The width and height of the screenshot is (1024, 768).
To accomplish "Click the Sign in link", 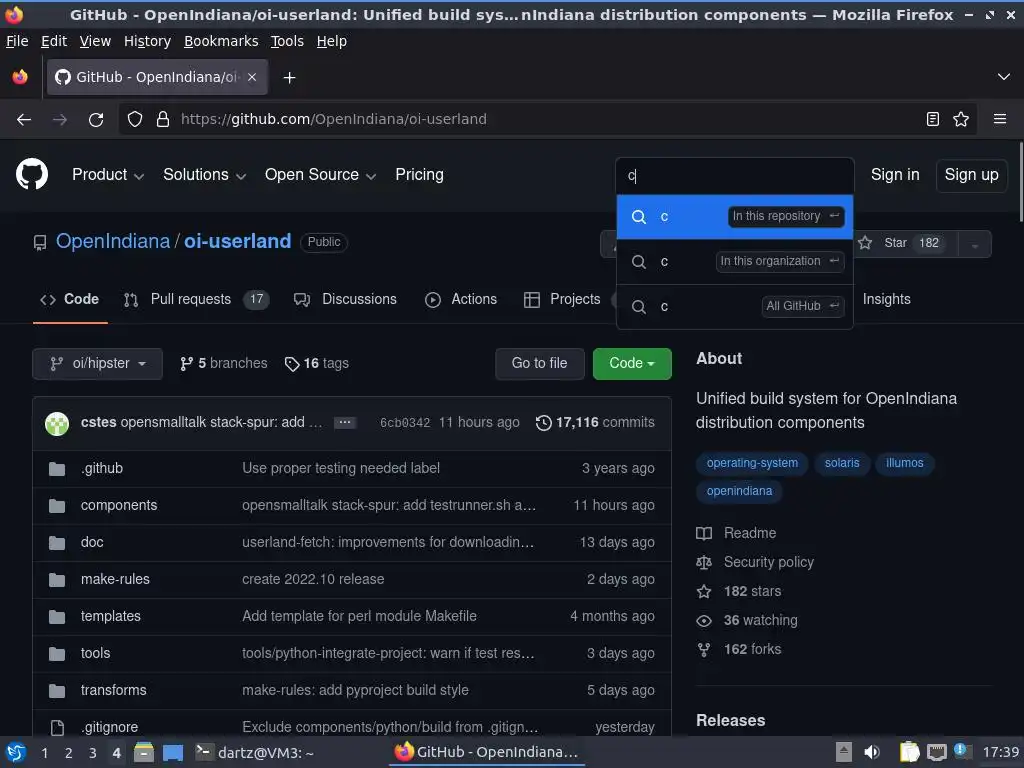I will tap(895, 175).
